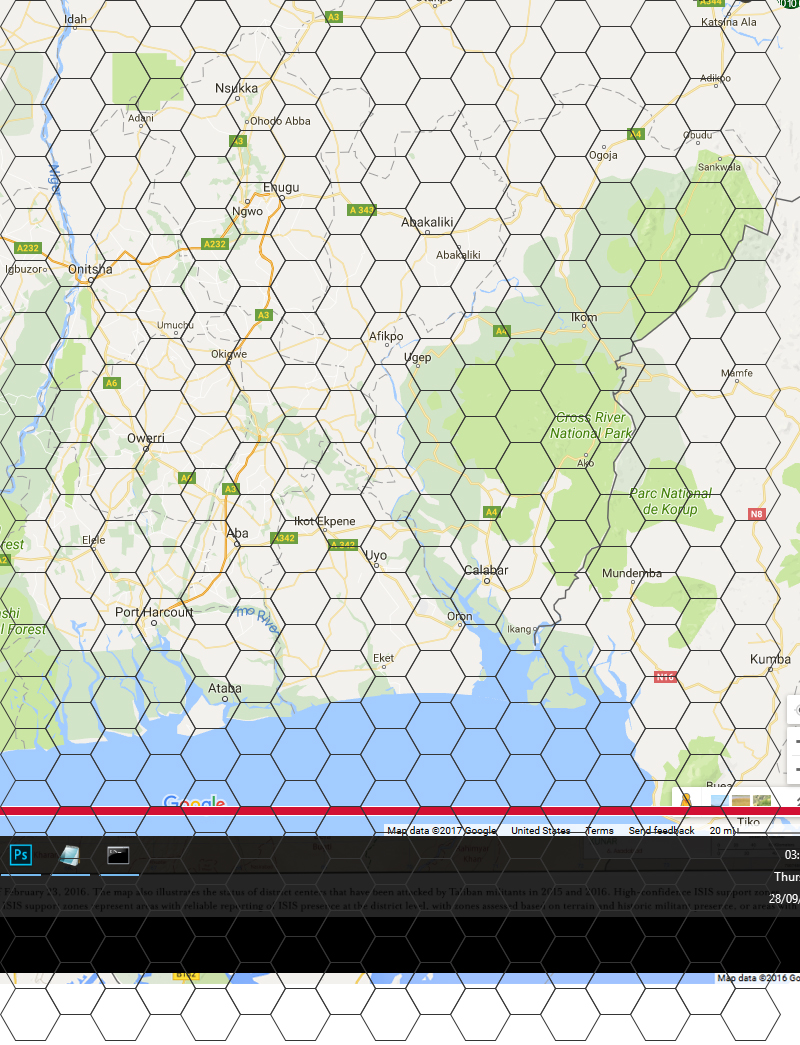Click the Ohodo Abba label
Screen dimensions: 800x1045
(280, 121)
